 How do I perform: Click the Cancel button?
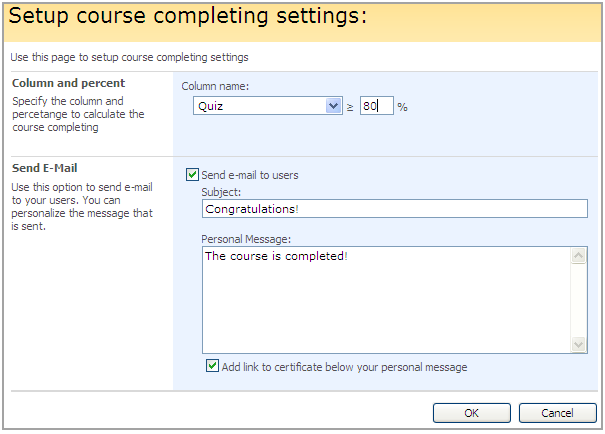(x=557, y=413)
